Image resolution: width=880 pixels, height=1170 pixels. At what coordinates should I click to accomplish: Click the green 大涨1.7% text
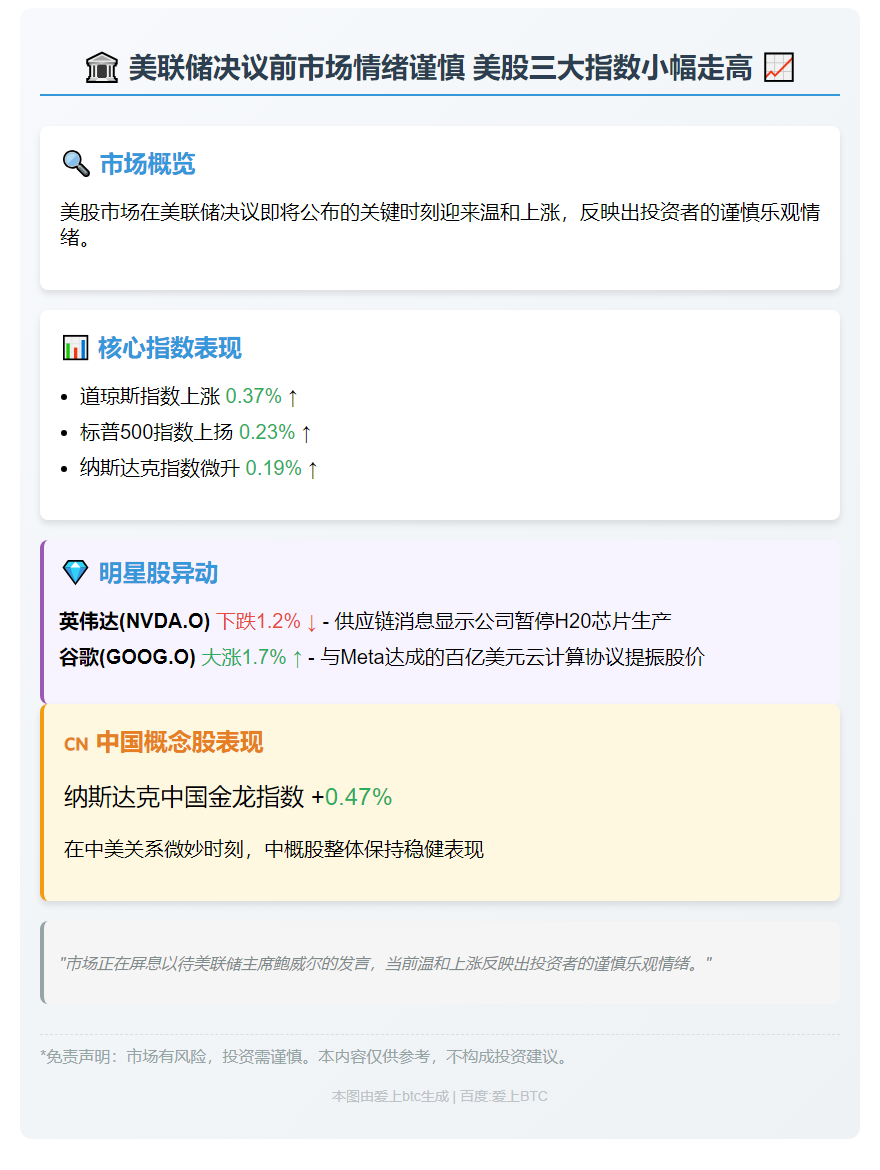pyautogui.click(x=244, y=657)
